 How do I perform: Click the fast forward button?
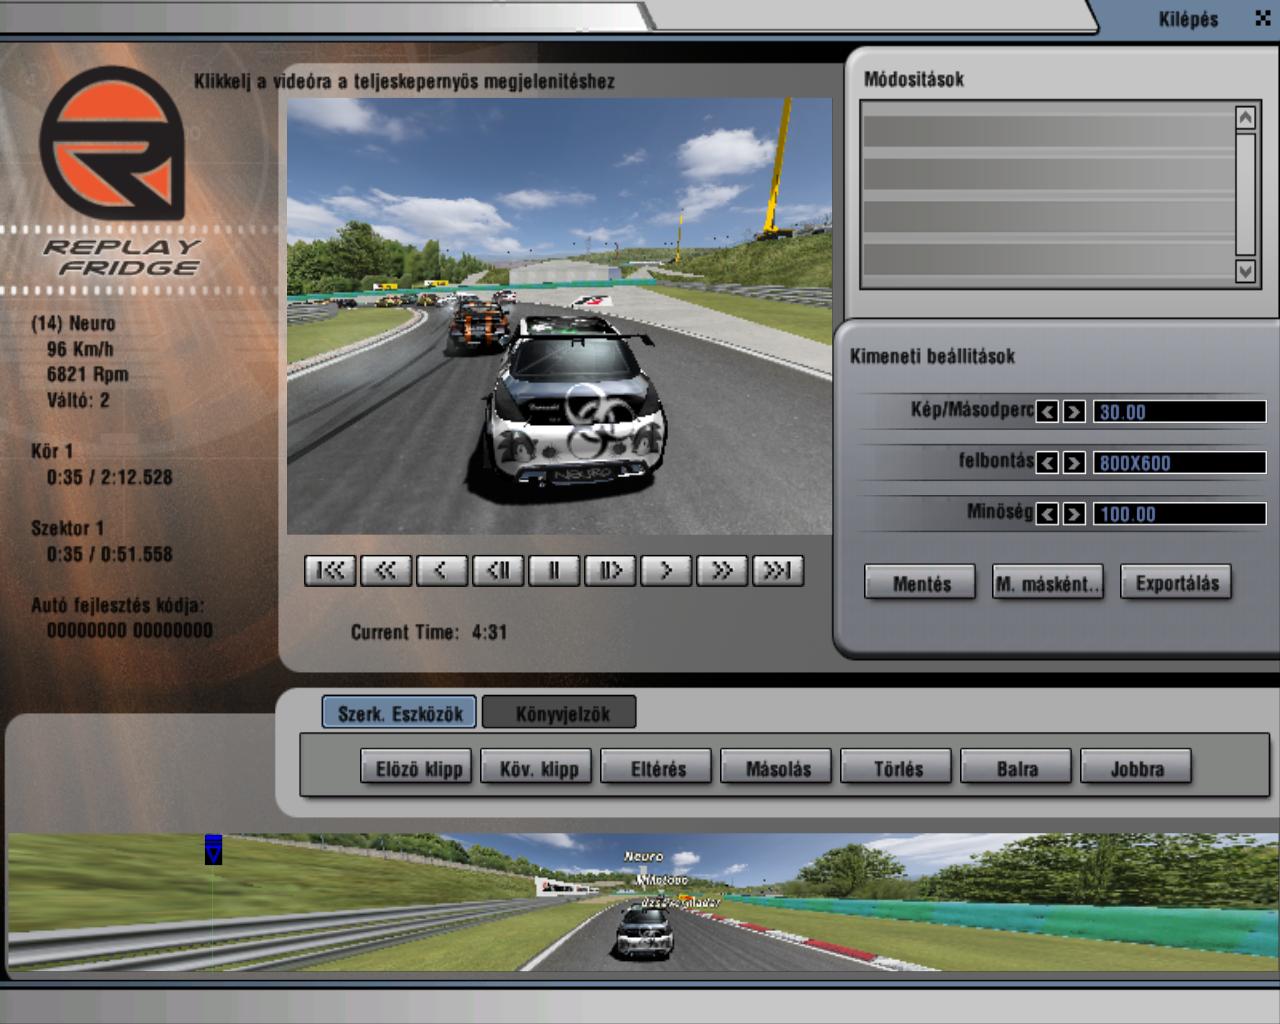[722, 571]
